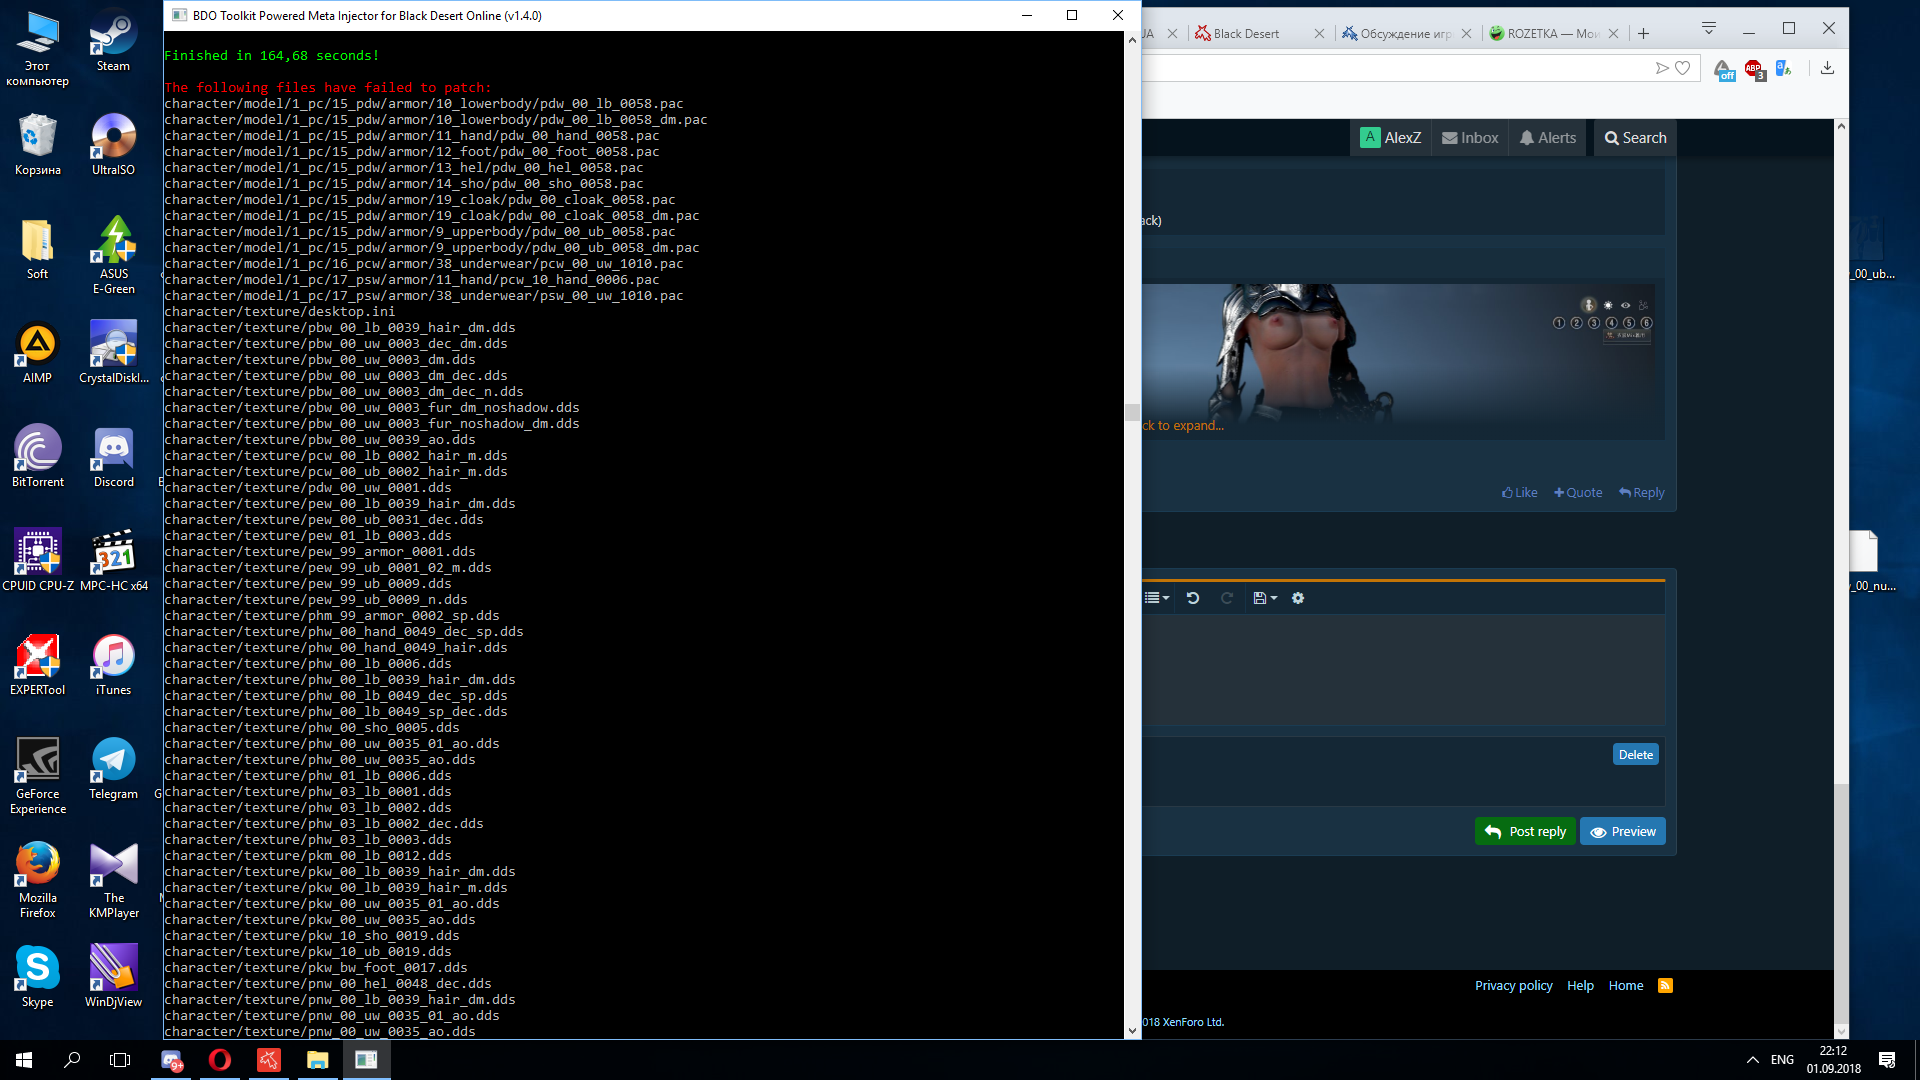Click the console window vertical scrollbar thumb
The width and height of the screenshot is (1920, 1080).
[1132, 412]
